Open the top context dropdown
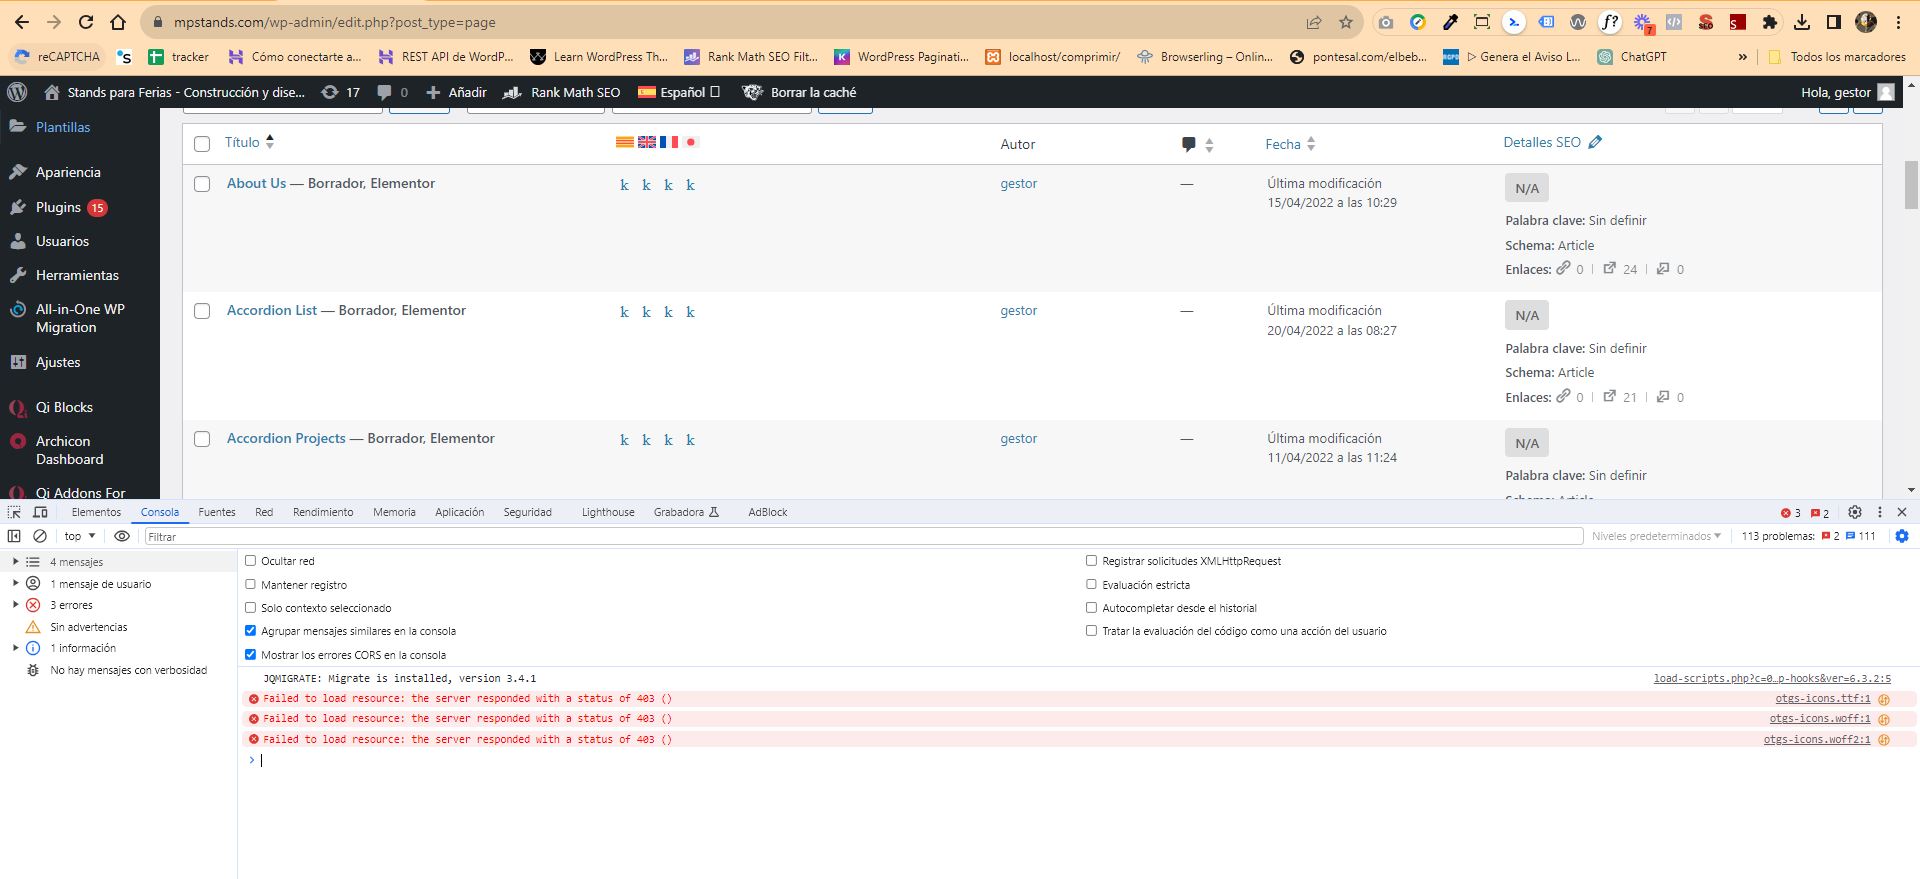 pos(80,536)
